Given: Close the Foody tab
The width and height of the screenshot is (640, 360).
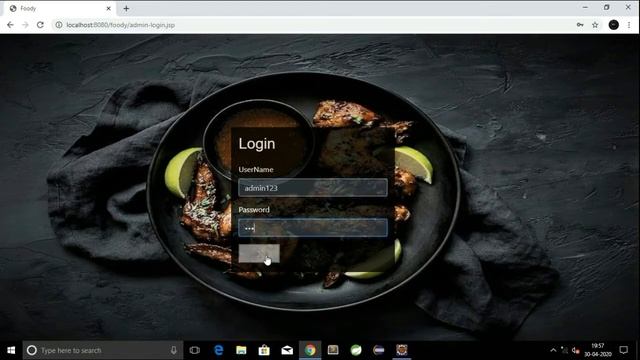Looking at the screenshot, I should (x=109, y=8).
